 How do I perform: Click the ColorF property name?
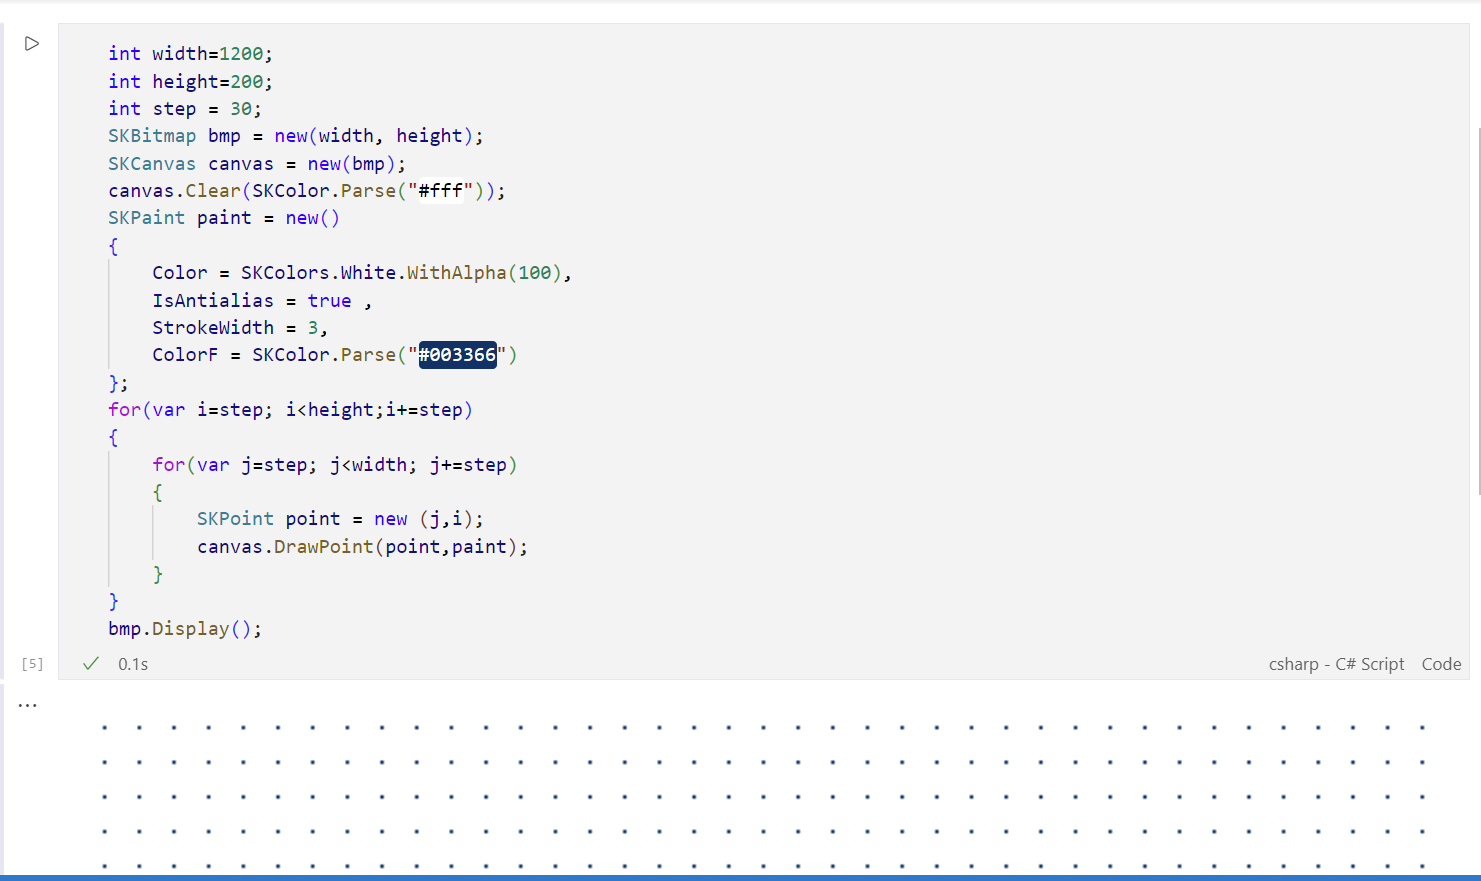click(x=185, y=355)
